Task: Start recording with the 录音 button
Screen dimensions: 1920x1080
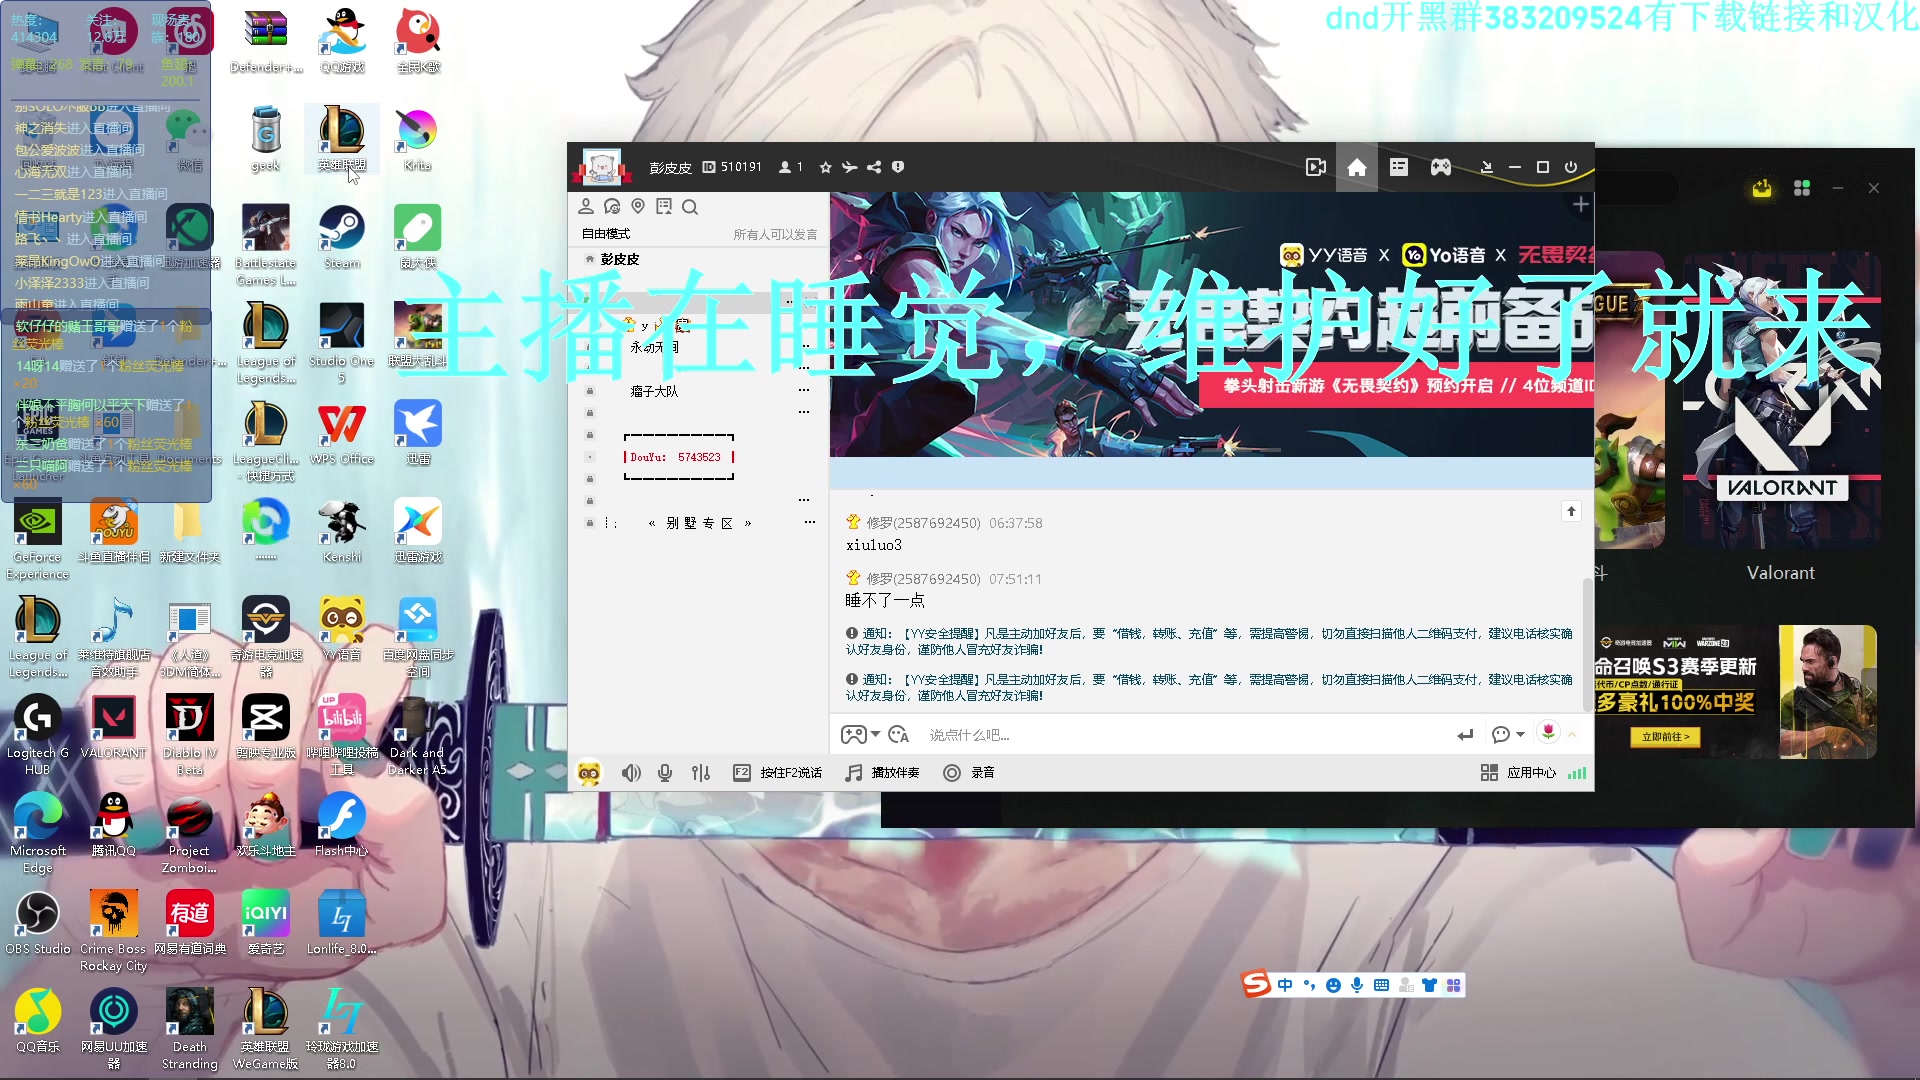Action: click(x=969, y=773)
